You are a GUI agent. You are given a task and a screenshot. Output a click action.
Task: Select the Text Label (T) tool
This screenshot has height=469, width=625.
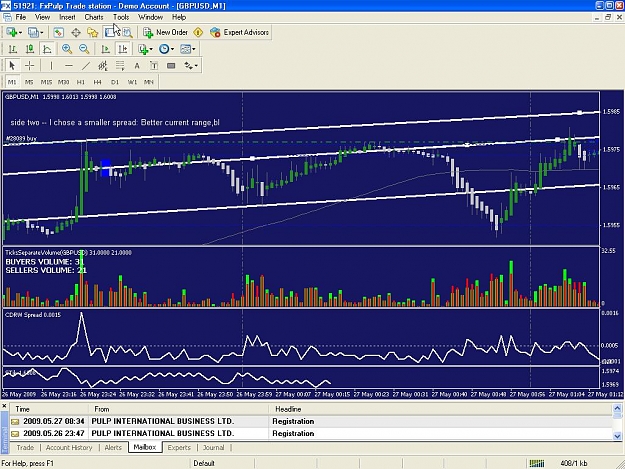tap(154, 66)
